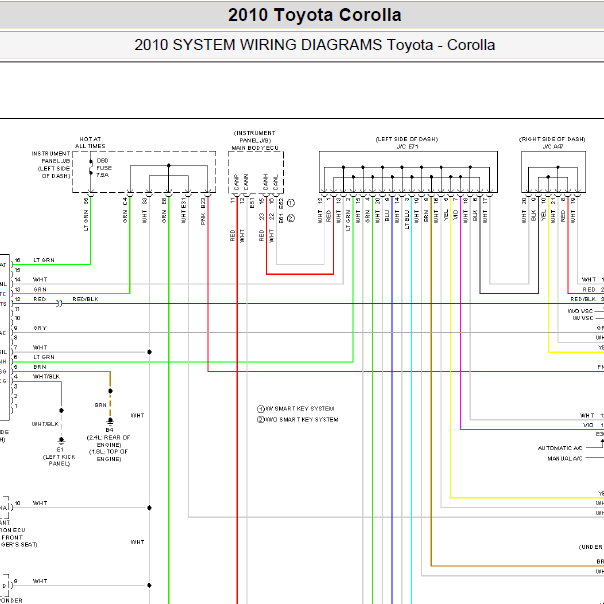Select the "GRY" label at connector pin 9
This screenshot has width=604, height=604.
pos(40,328)
